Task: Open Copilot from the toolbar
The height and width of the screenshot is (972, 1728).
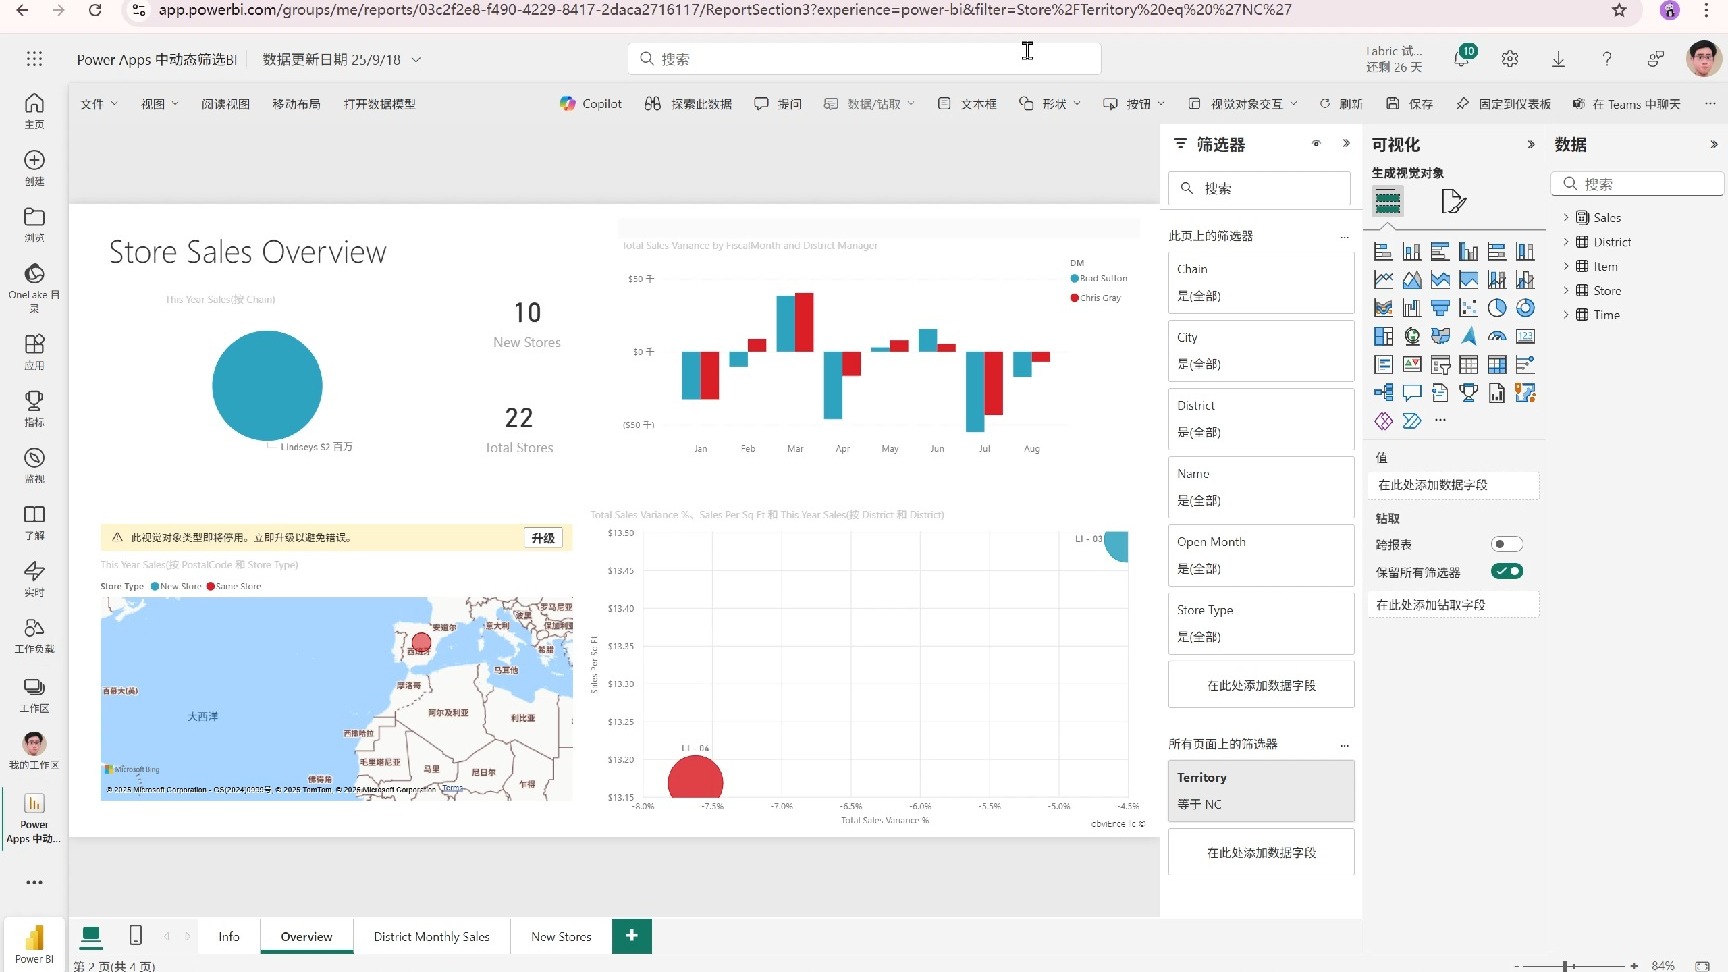Action: [590, 103]
